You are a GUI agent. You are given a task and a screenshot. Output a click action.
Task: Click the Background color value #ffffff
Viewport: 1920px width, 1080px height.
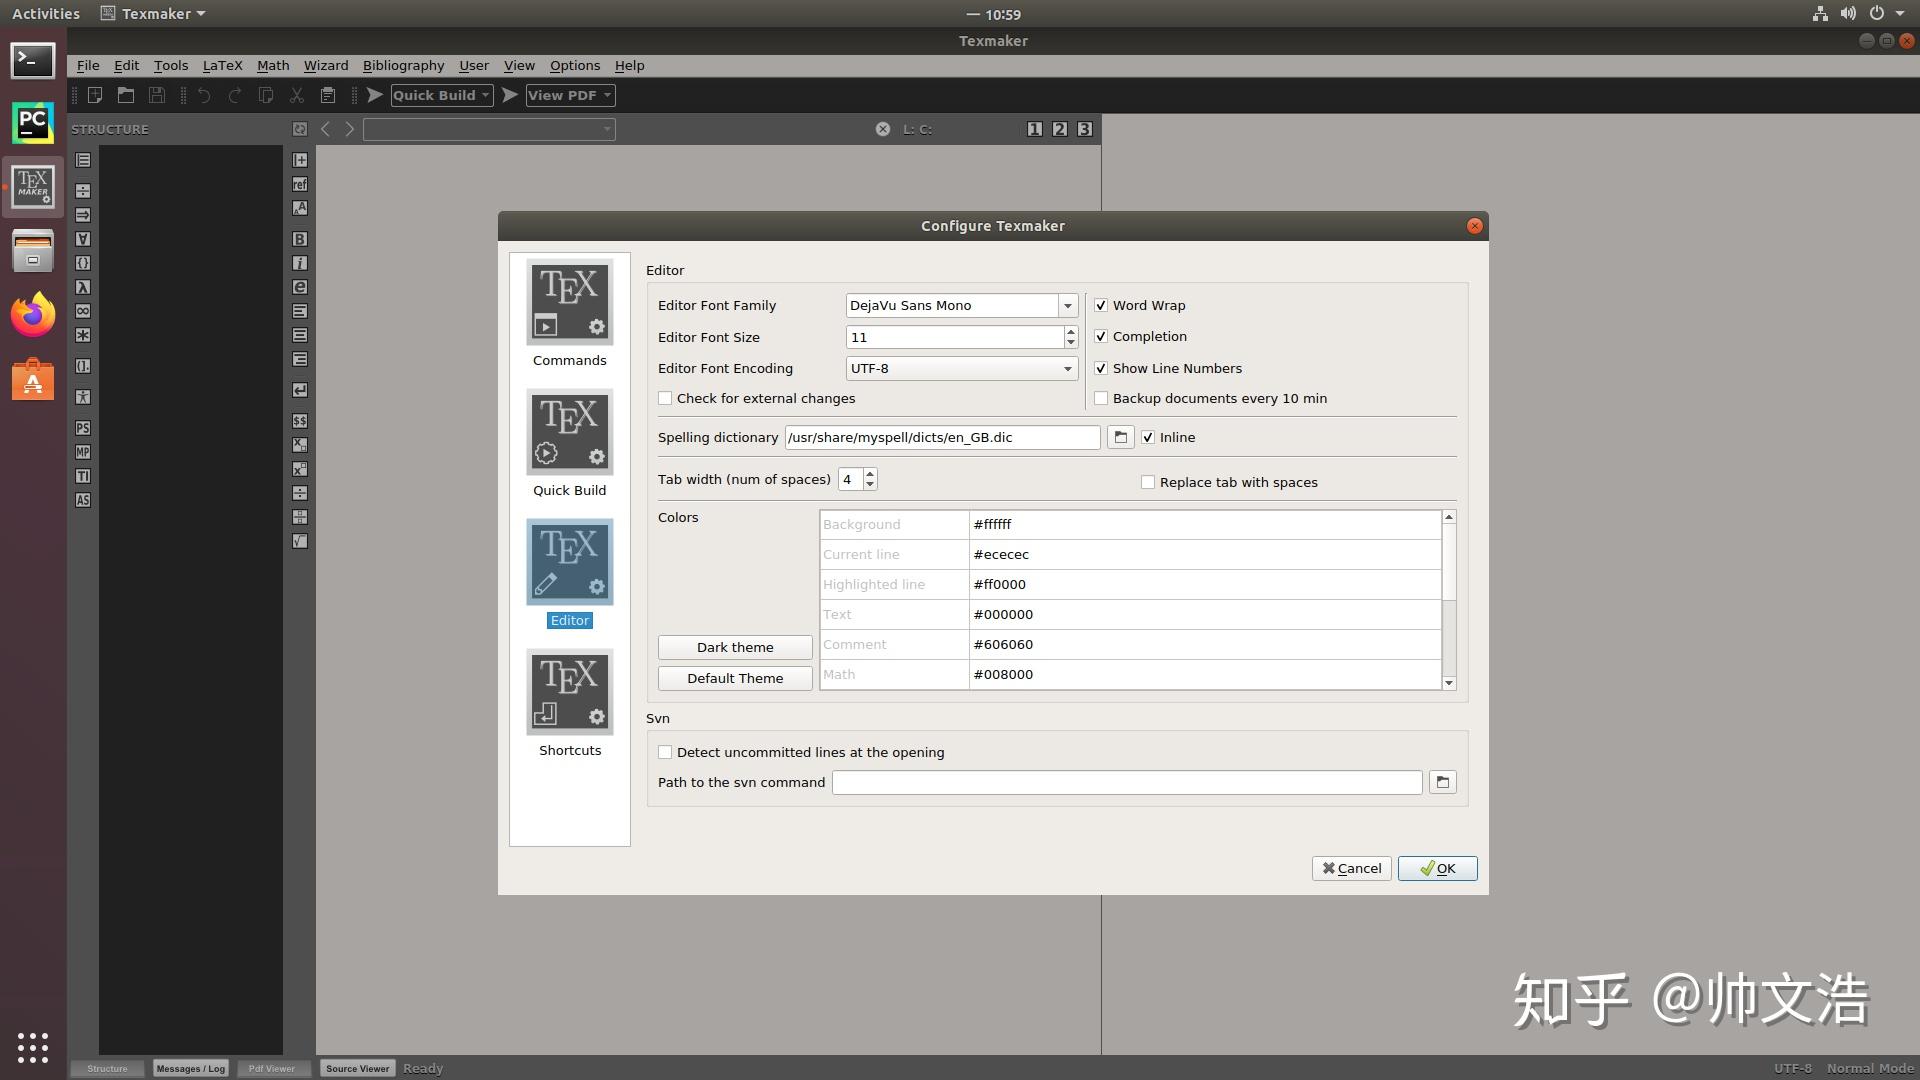1205,524
